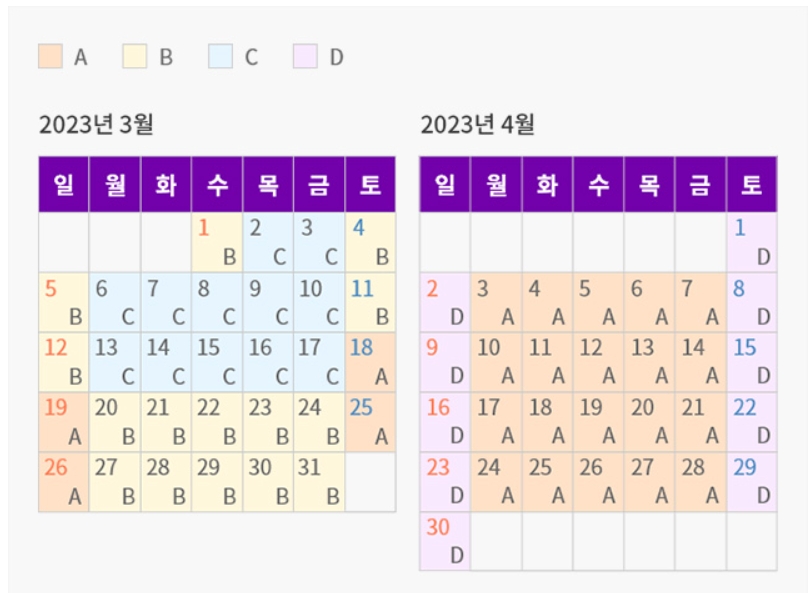
Task: Click the purple legend swatch labeled D
Action: pyautogui.click(x=305, y=56)
